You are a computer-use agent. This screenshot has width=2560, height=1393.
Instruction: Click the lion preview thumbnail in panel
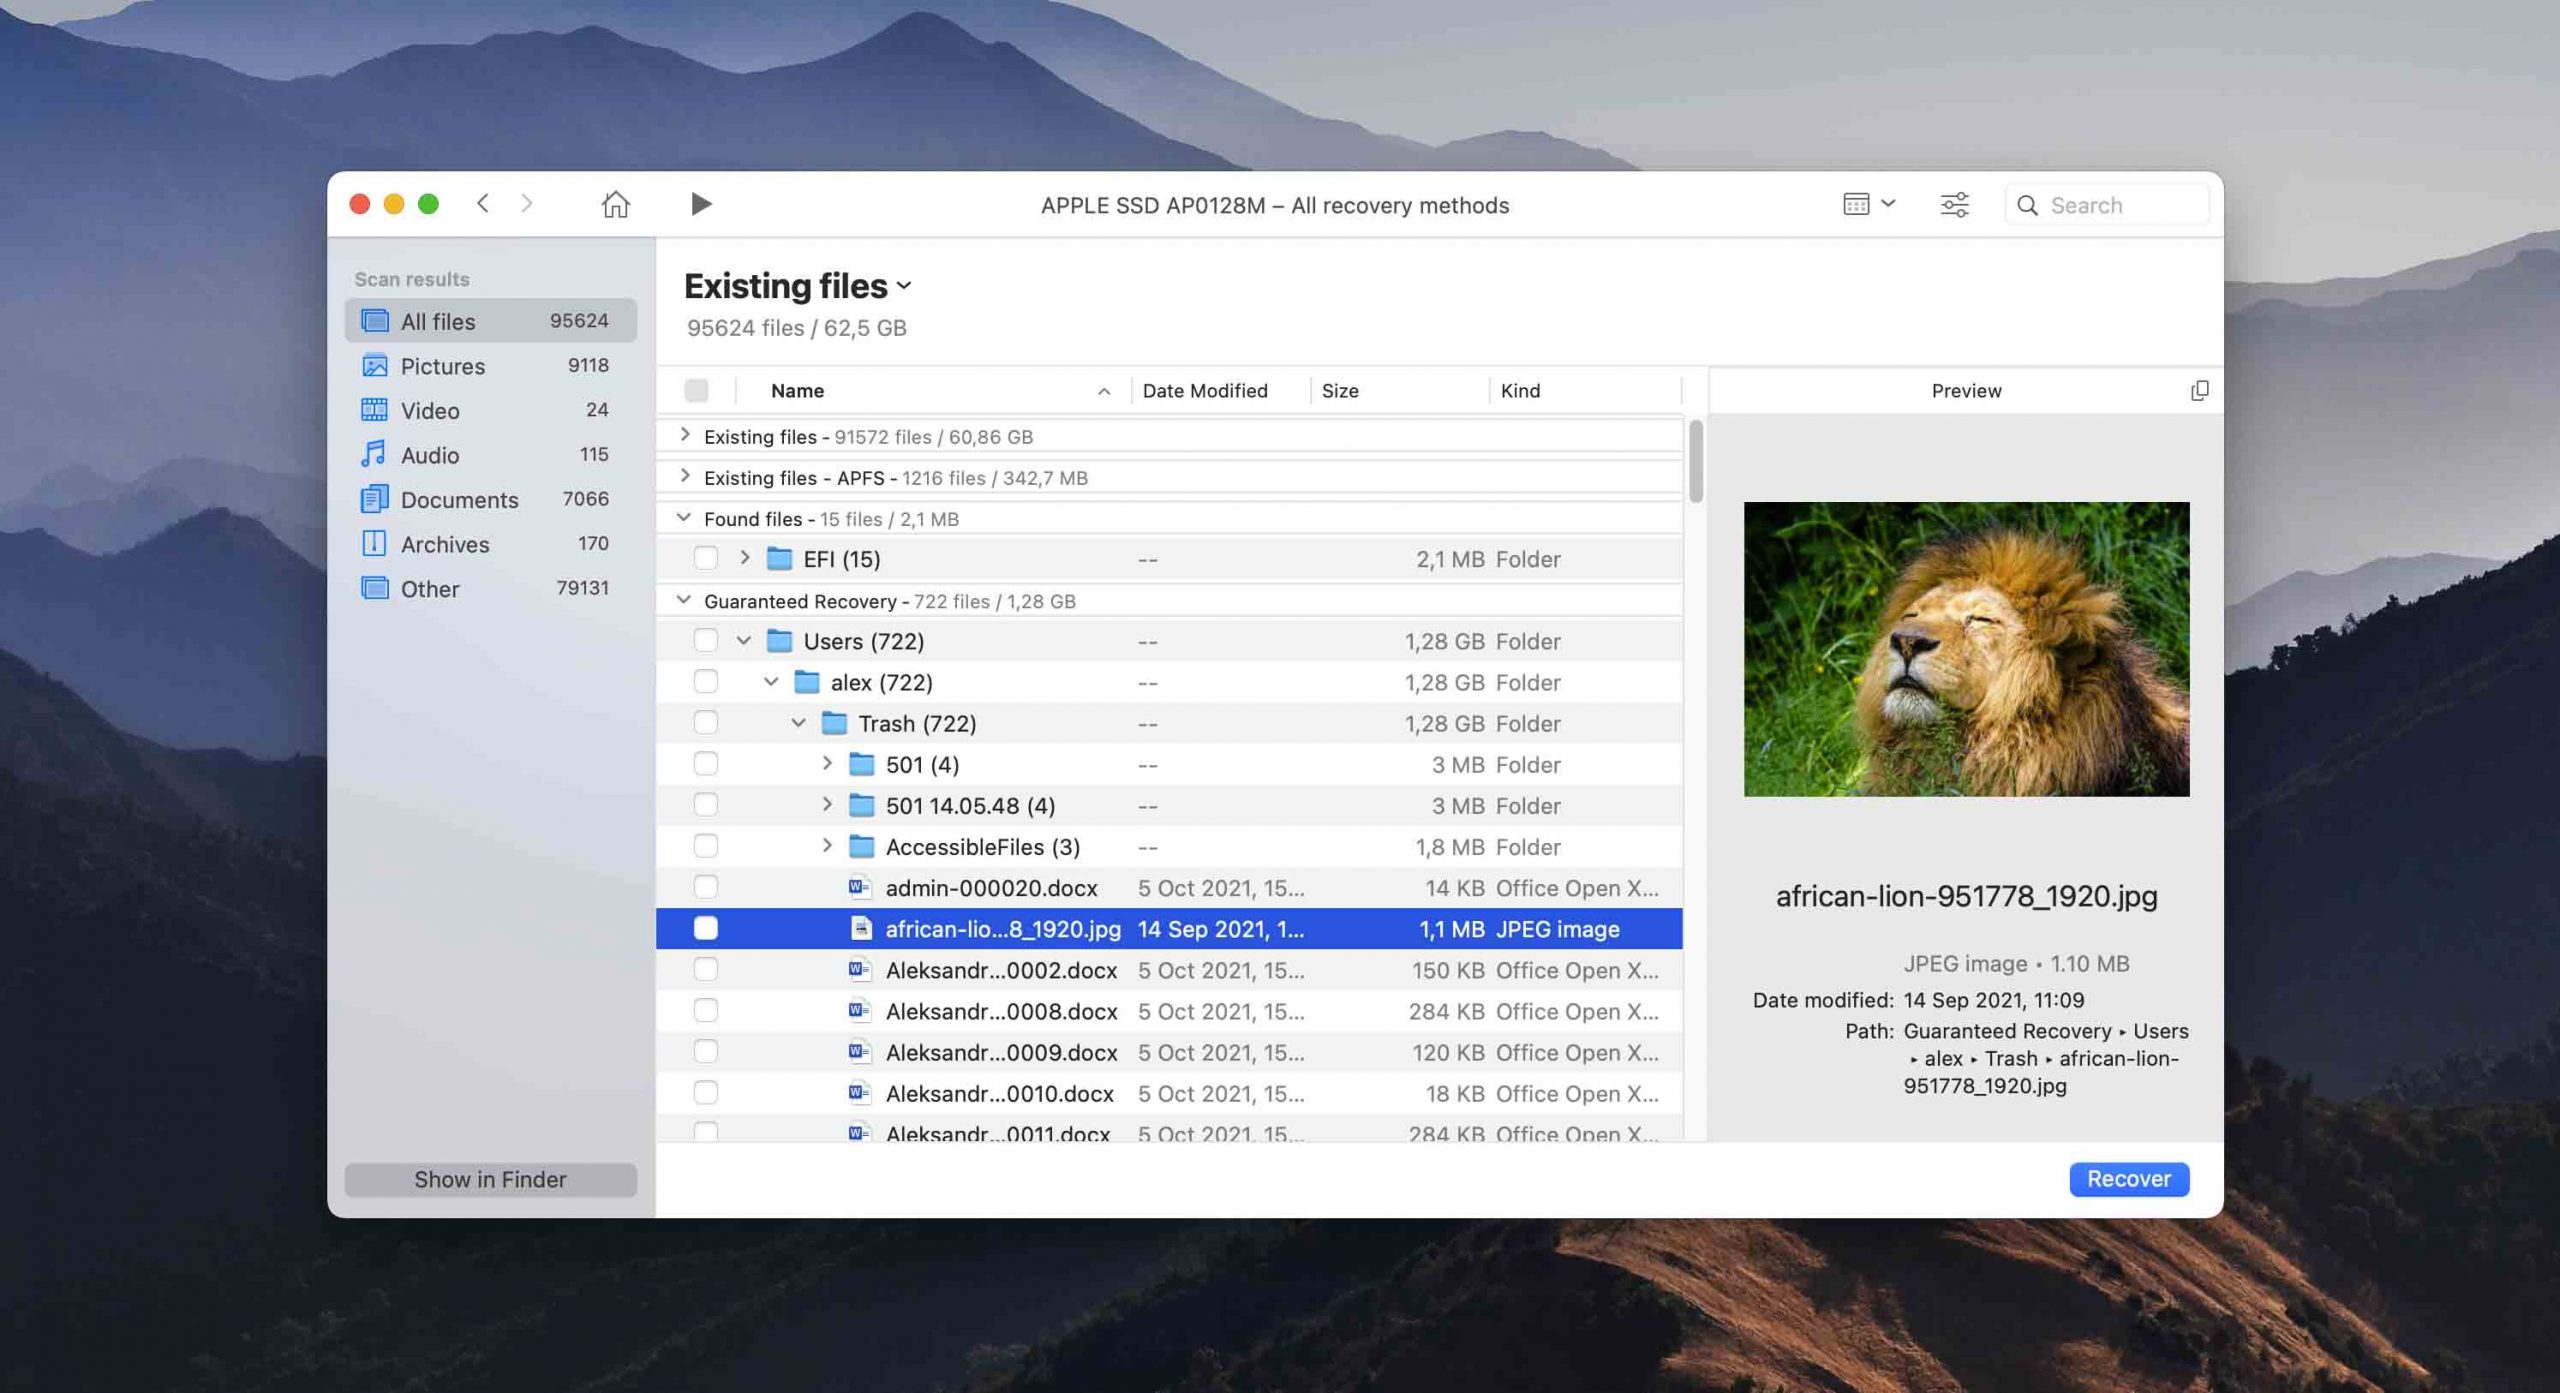click(1967, 648)
